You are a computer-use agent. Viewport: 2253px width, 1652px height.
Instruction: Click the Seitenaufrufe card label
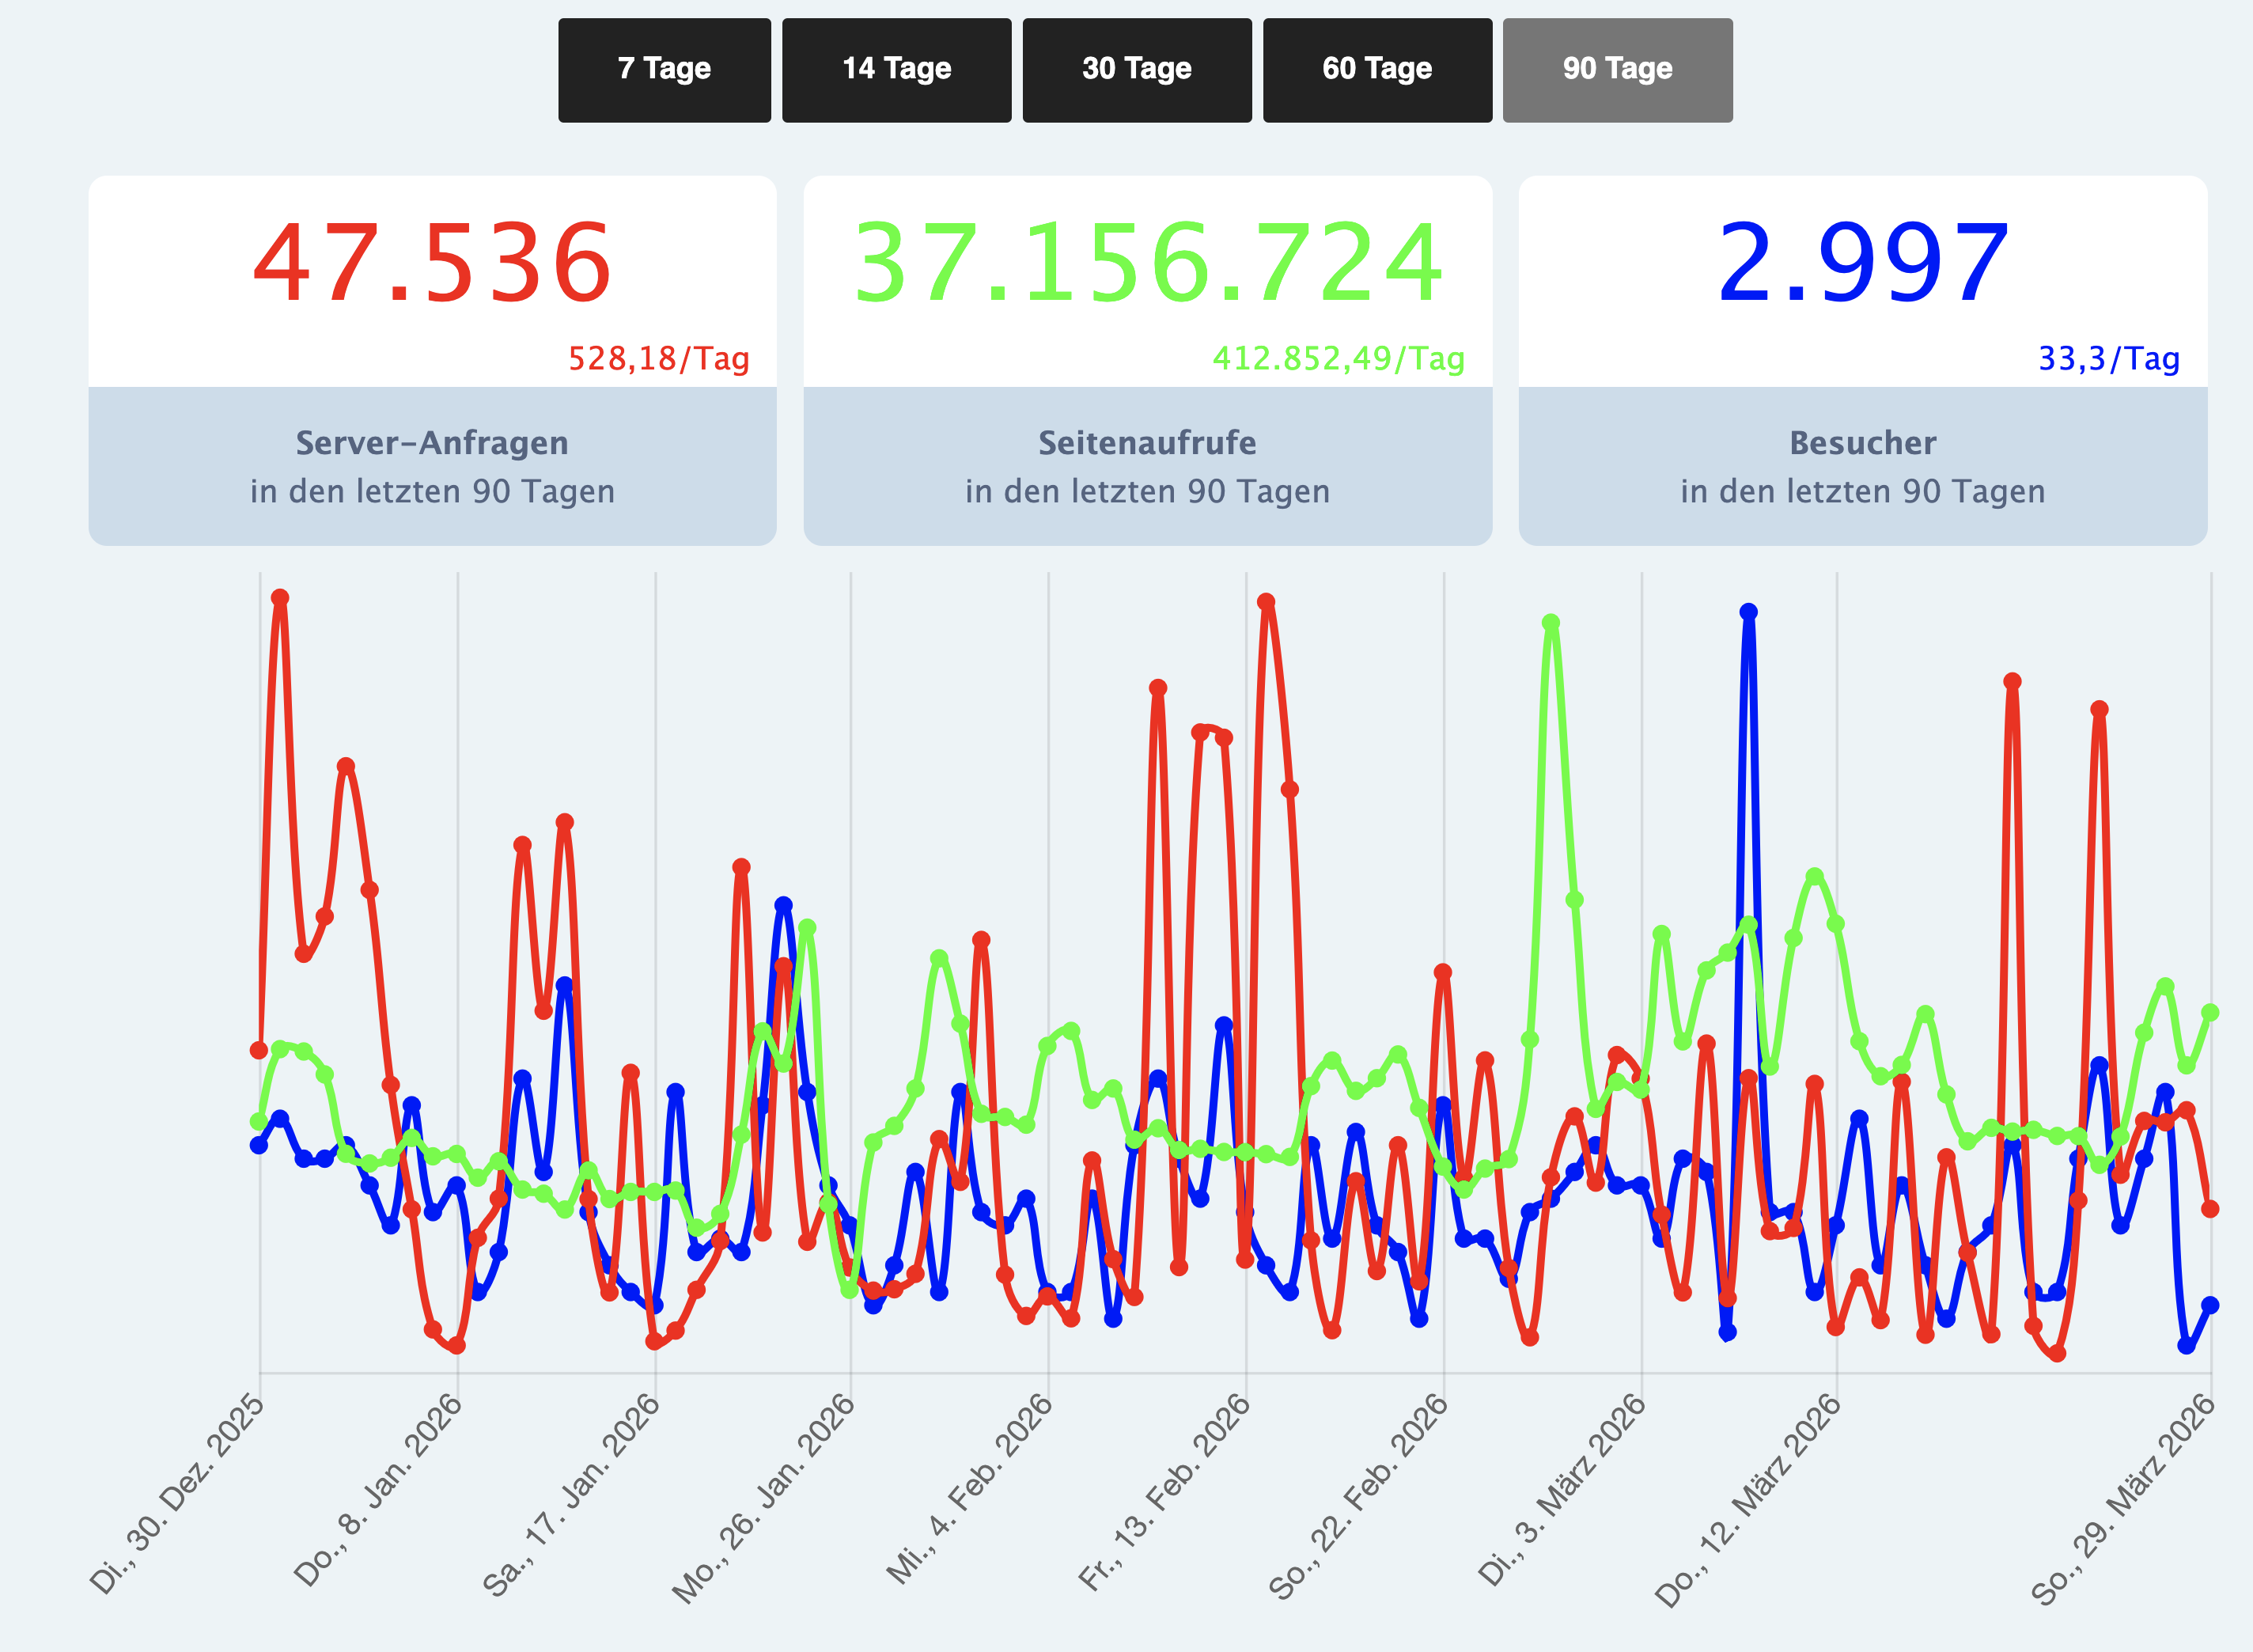[x=1147, y=443]
